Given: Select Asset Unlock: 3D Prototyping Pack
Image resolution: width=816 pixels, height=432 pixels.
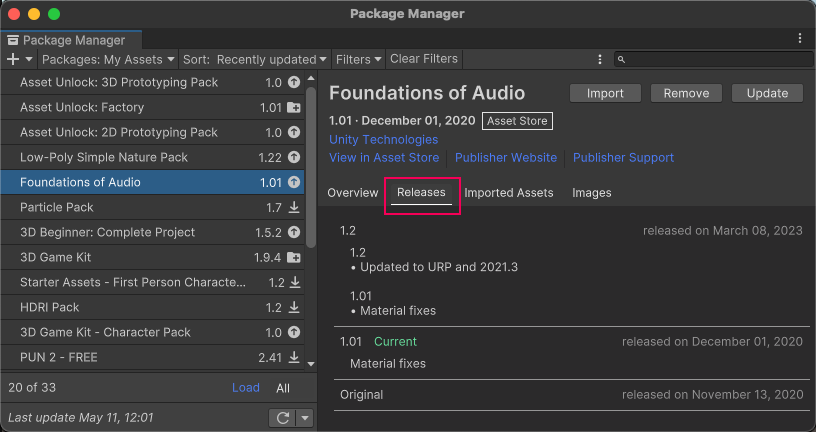Looking at the screenshot, I should (152, 82).
